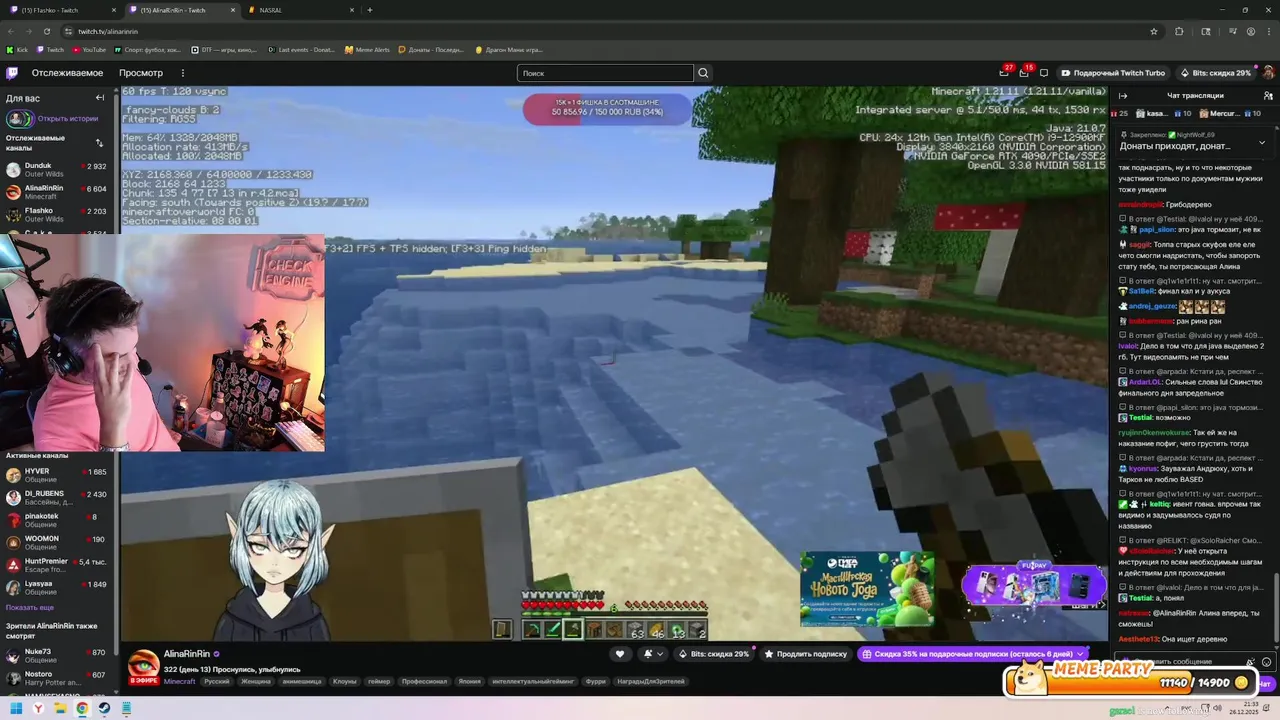Open HuntPremier channel in the sidebar

tap(56, 565)
